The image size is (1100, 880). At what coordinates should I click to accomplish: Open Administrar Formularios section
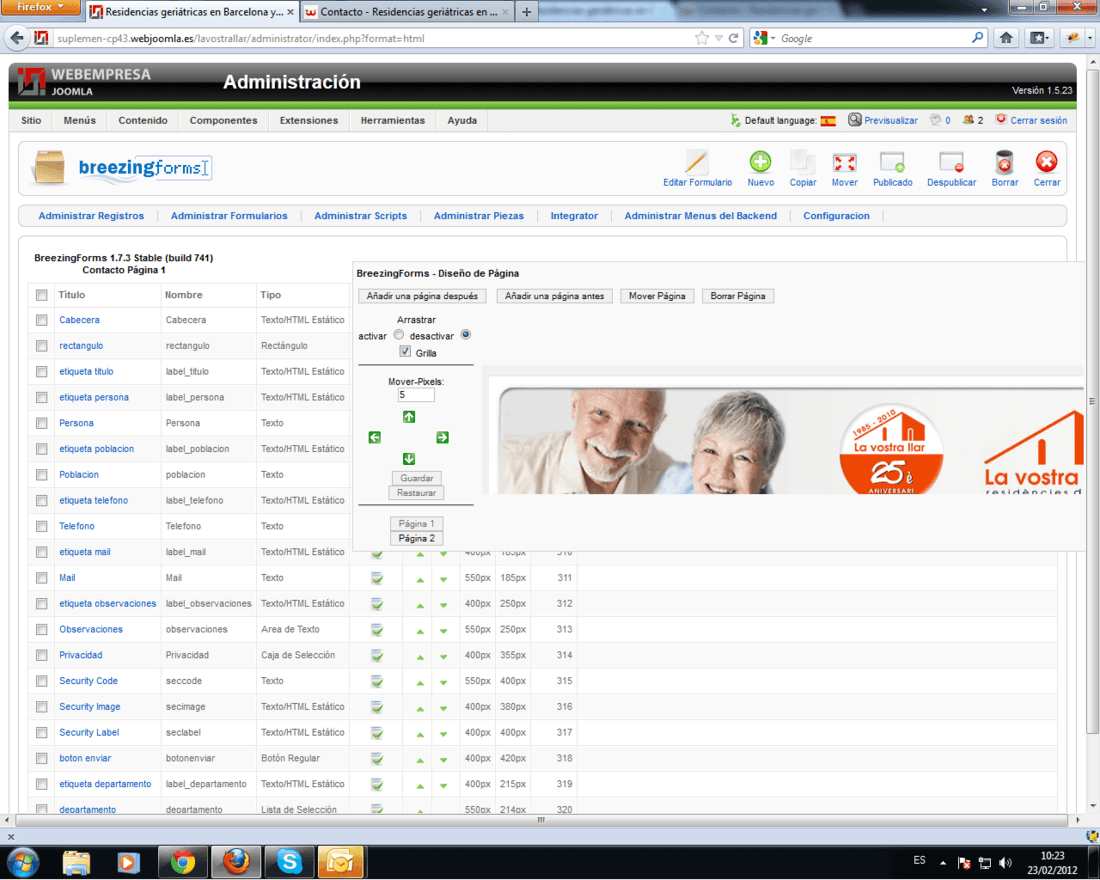click(x=229, y=216)
